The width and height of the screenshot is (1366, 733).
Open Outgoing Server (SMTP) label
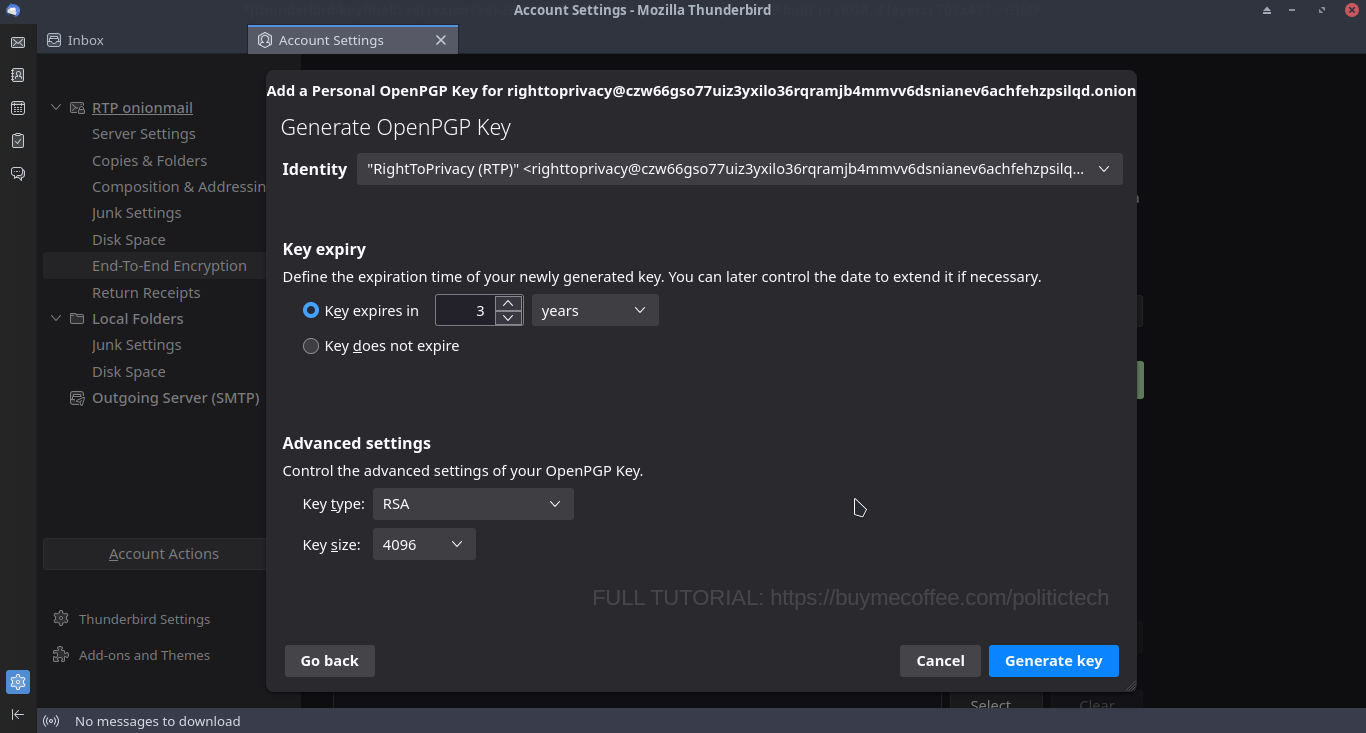pyautogui.click(x=176, y=398)
